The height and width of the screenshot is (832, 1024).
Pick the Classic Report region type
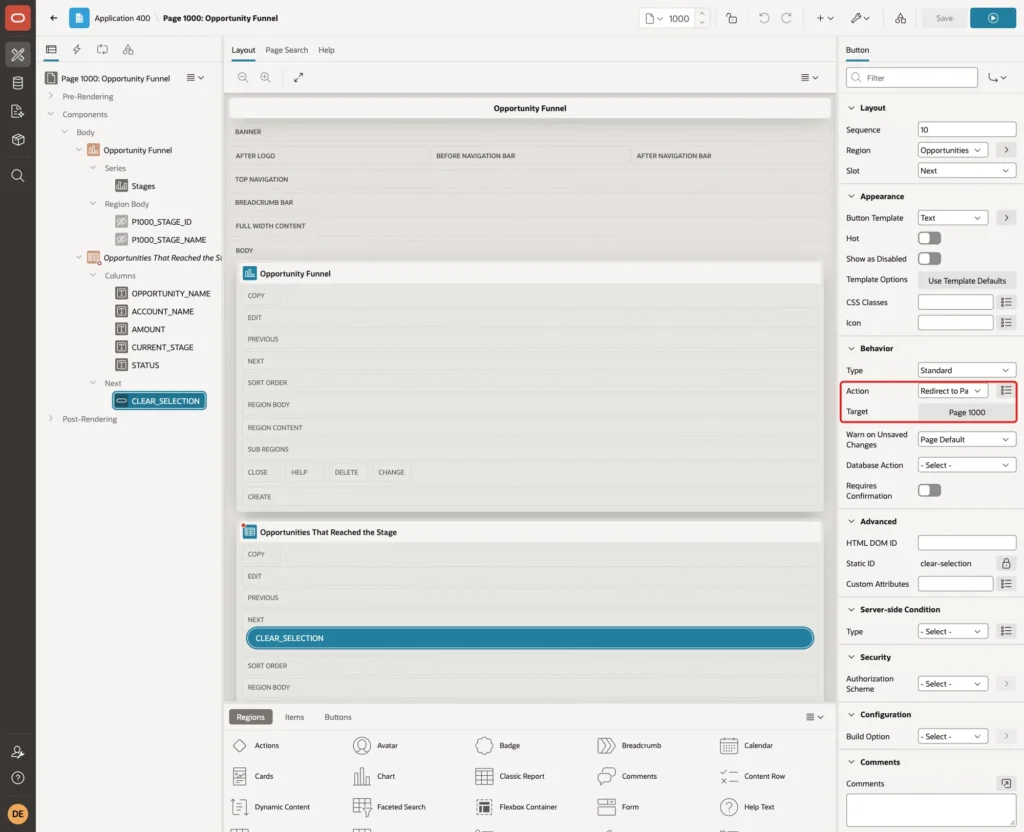pos(511,776)
